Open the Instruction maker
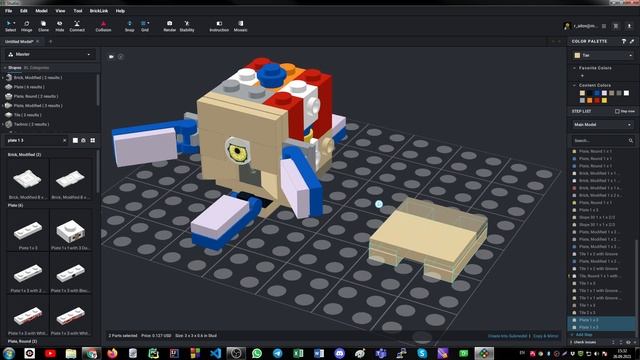 coord(219,26)
